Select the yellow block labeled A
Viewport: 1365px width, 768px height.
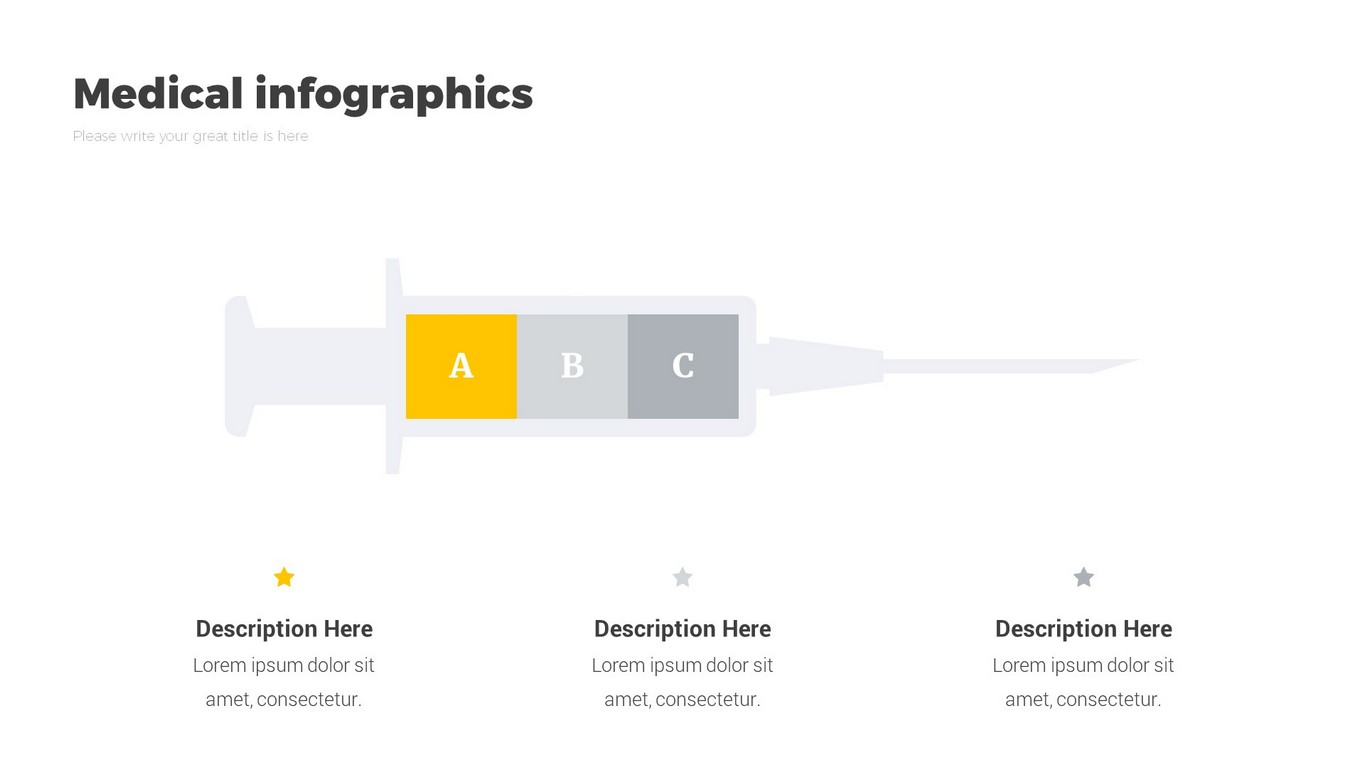pyautogui.click(x=461, y=366)
